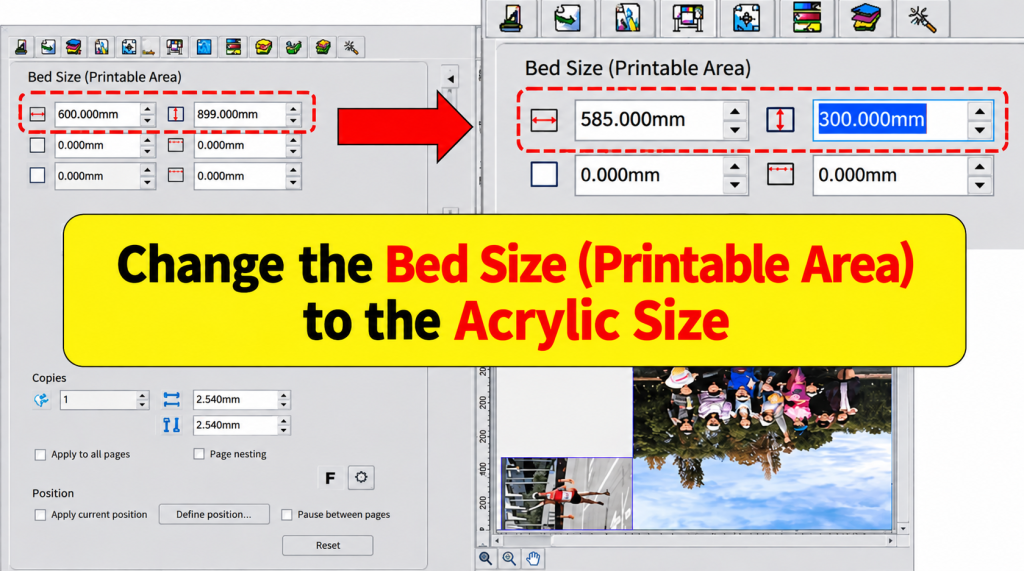This screenshot has height=571, width=1024.
Task: Decrease the 585.000mm value with down arrow
Action: 735,130
